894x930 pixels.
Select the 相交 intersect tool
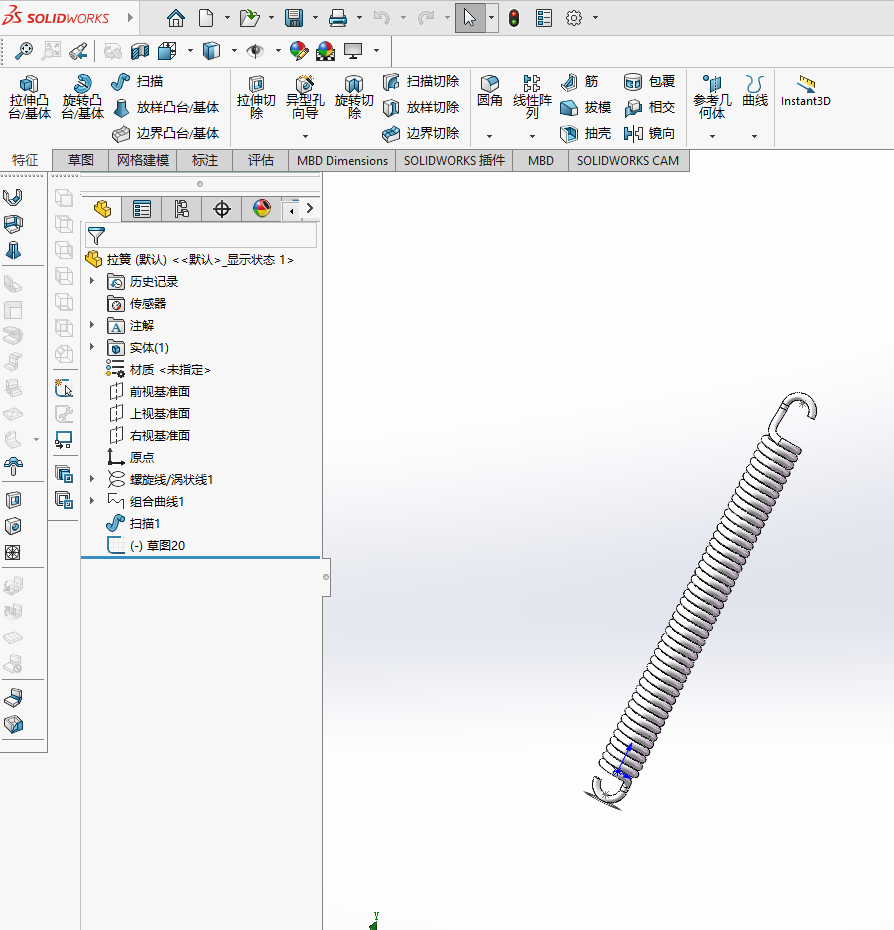[650, 107]
